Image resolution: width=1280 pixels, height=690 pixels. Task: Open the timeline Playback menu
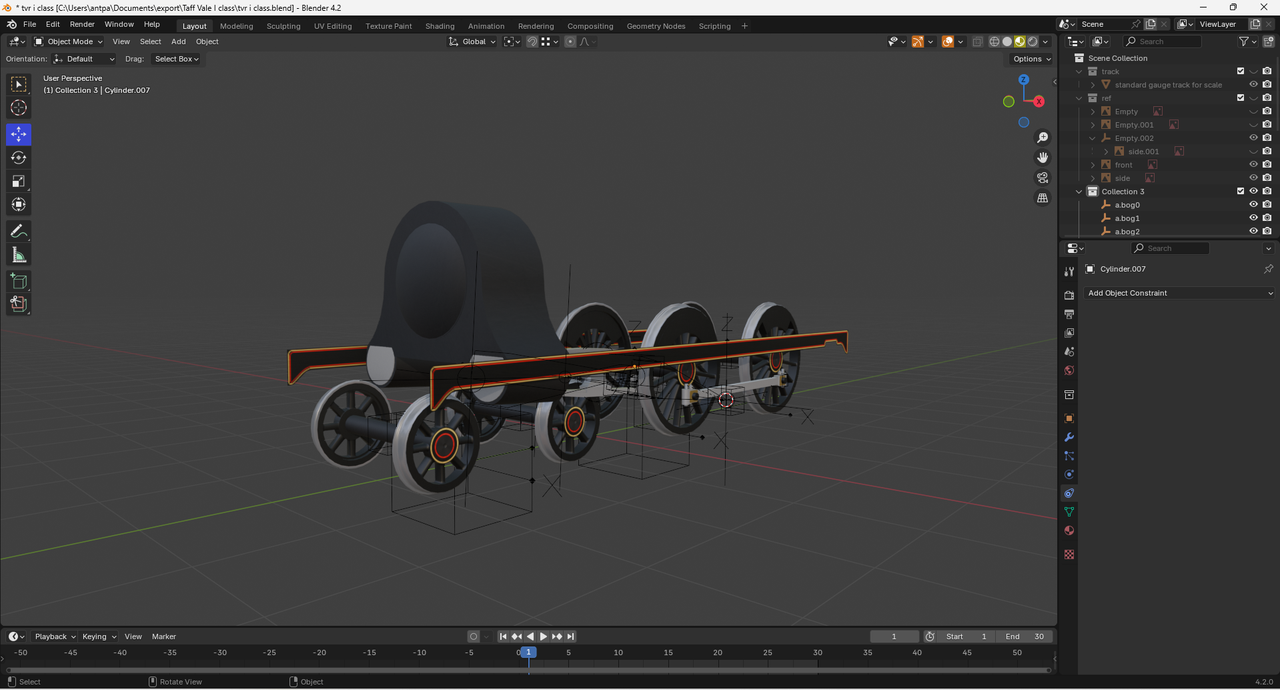(54, 636)
